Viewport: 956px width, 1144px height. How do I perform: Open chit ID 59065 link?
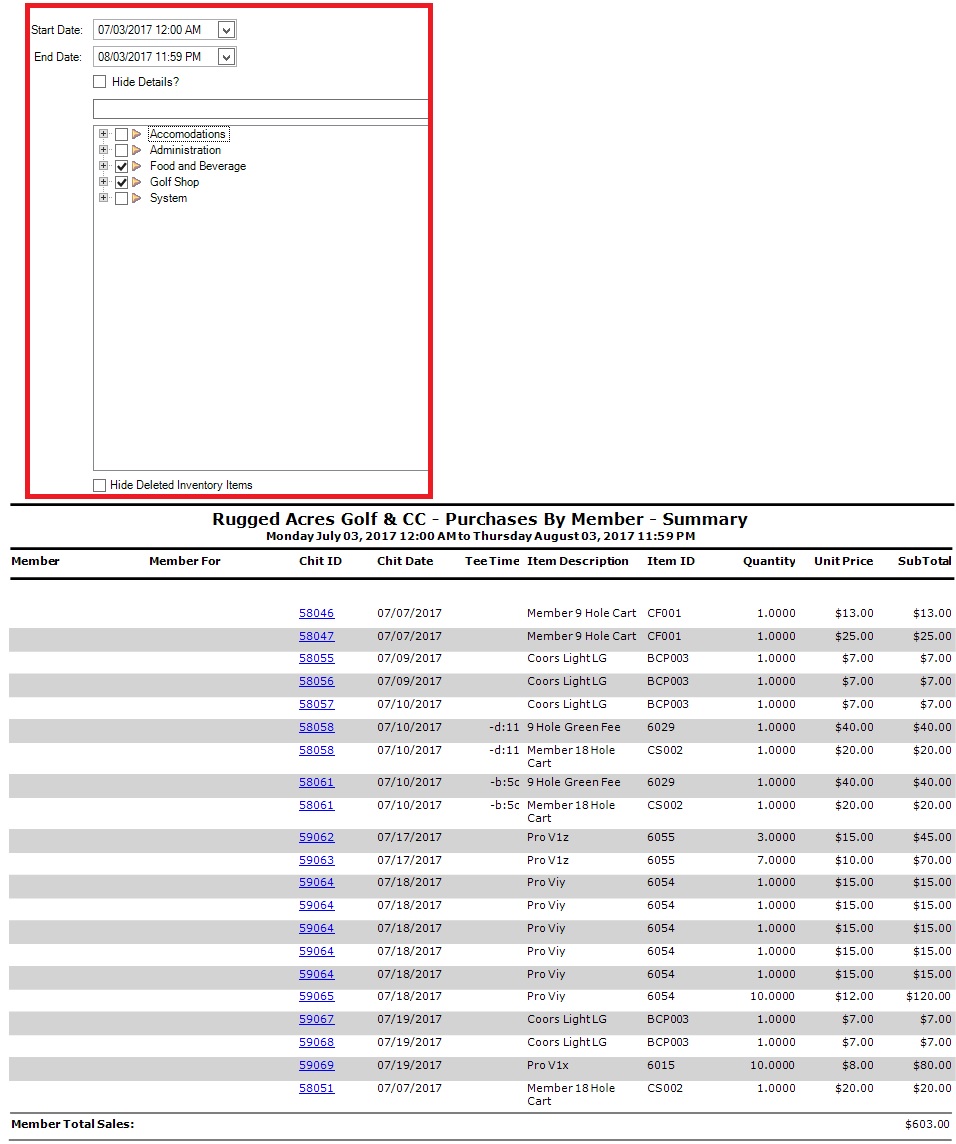(x=316, y=996)
